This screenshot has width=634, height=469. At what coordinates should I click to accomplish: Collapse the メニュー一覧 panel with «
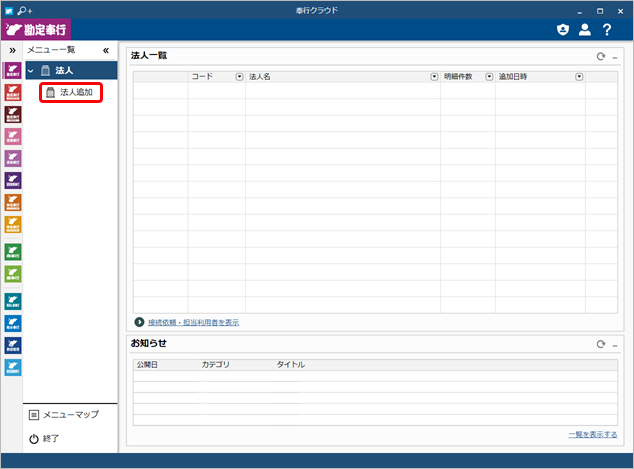click(106, 50)
